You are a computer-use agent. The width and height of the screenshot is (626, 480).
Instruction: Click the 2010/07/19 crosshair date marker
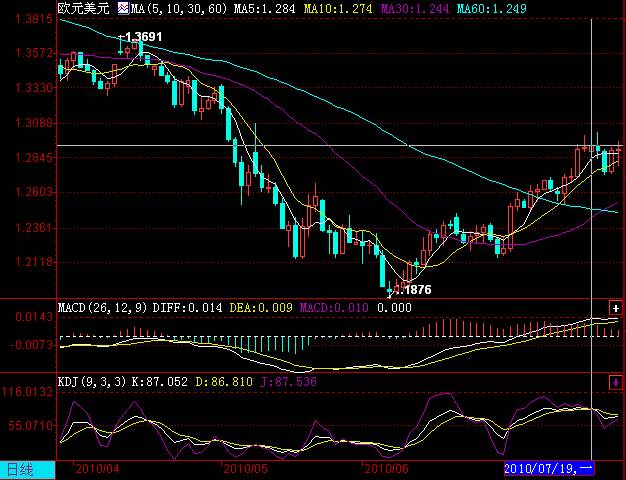click(x=549, y=468)
